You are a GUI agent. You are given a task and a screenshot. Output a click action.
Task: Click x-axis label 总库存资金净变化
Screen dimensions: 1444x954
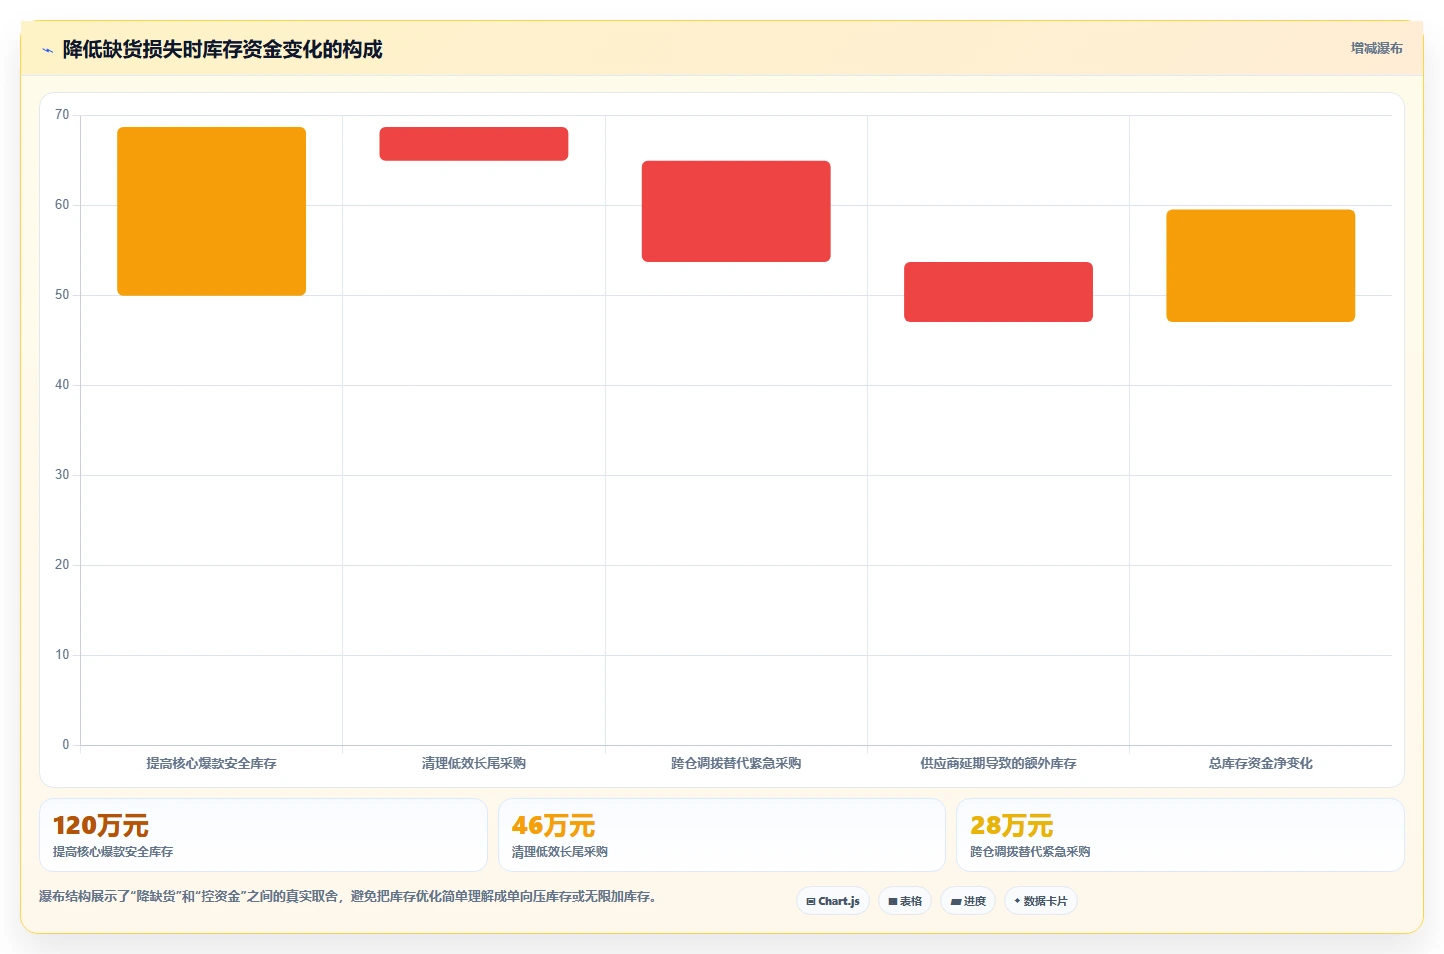(1260, 763)
